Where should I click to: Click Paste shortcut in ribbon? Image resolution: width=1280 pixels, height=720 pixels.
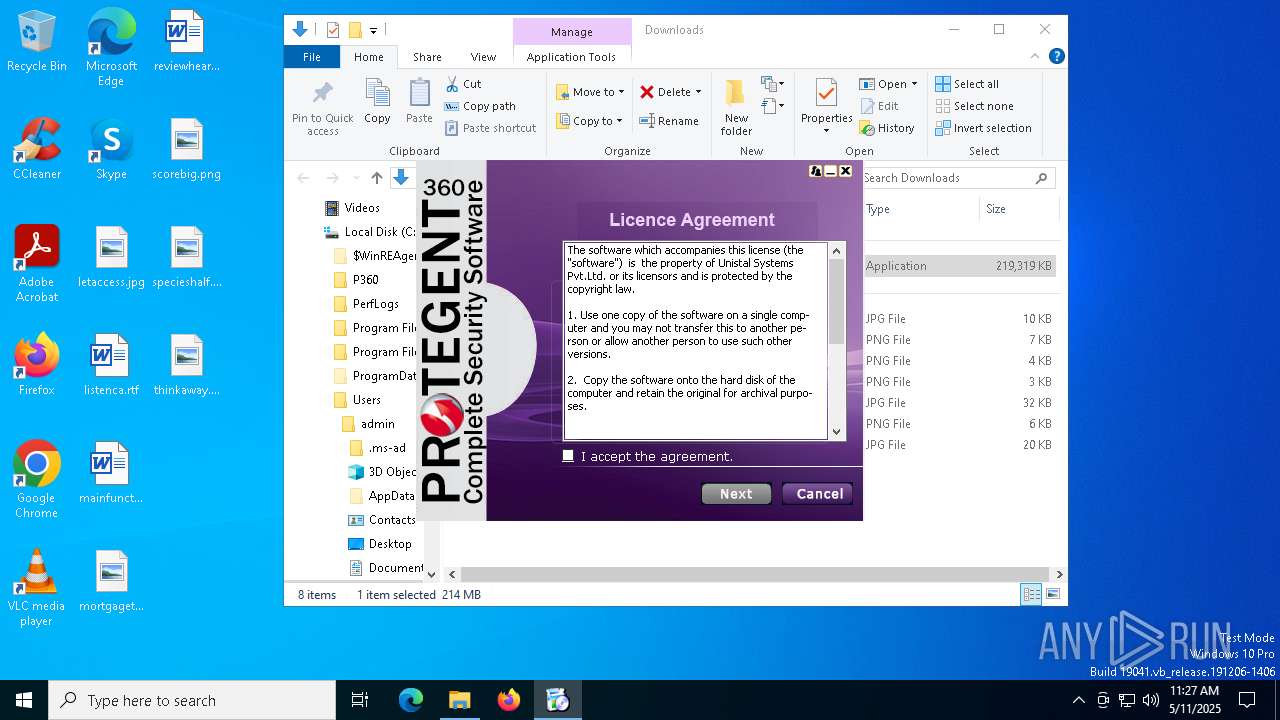[x=490, y=128]
